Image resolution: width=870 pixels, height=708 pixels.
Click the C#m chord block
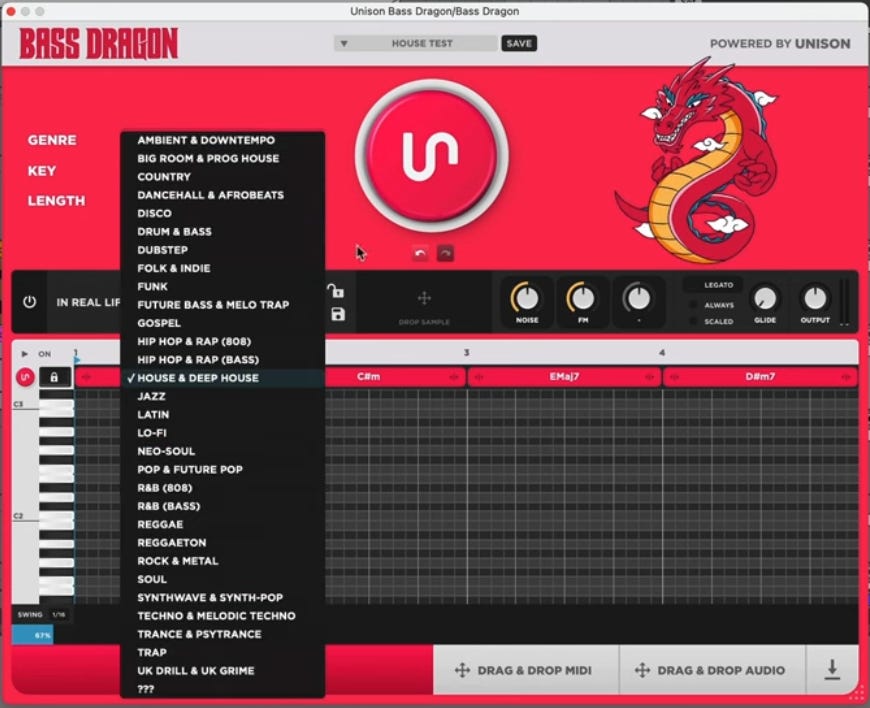[368, 377]
